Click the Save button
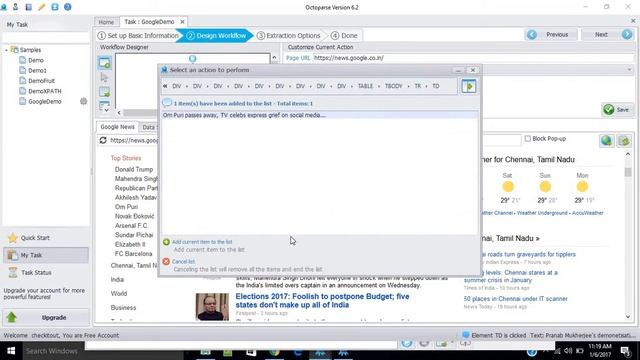 click(x=616, y=109)
